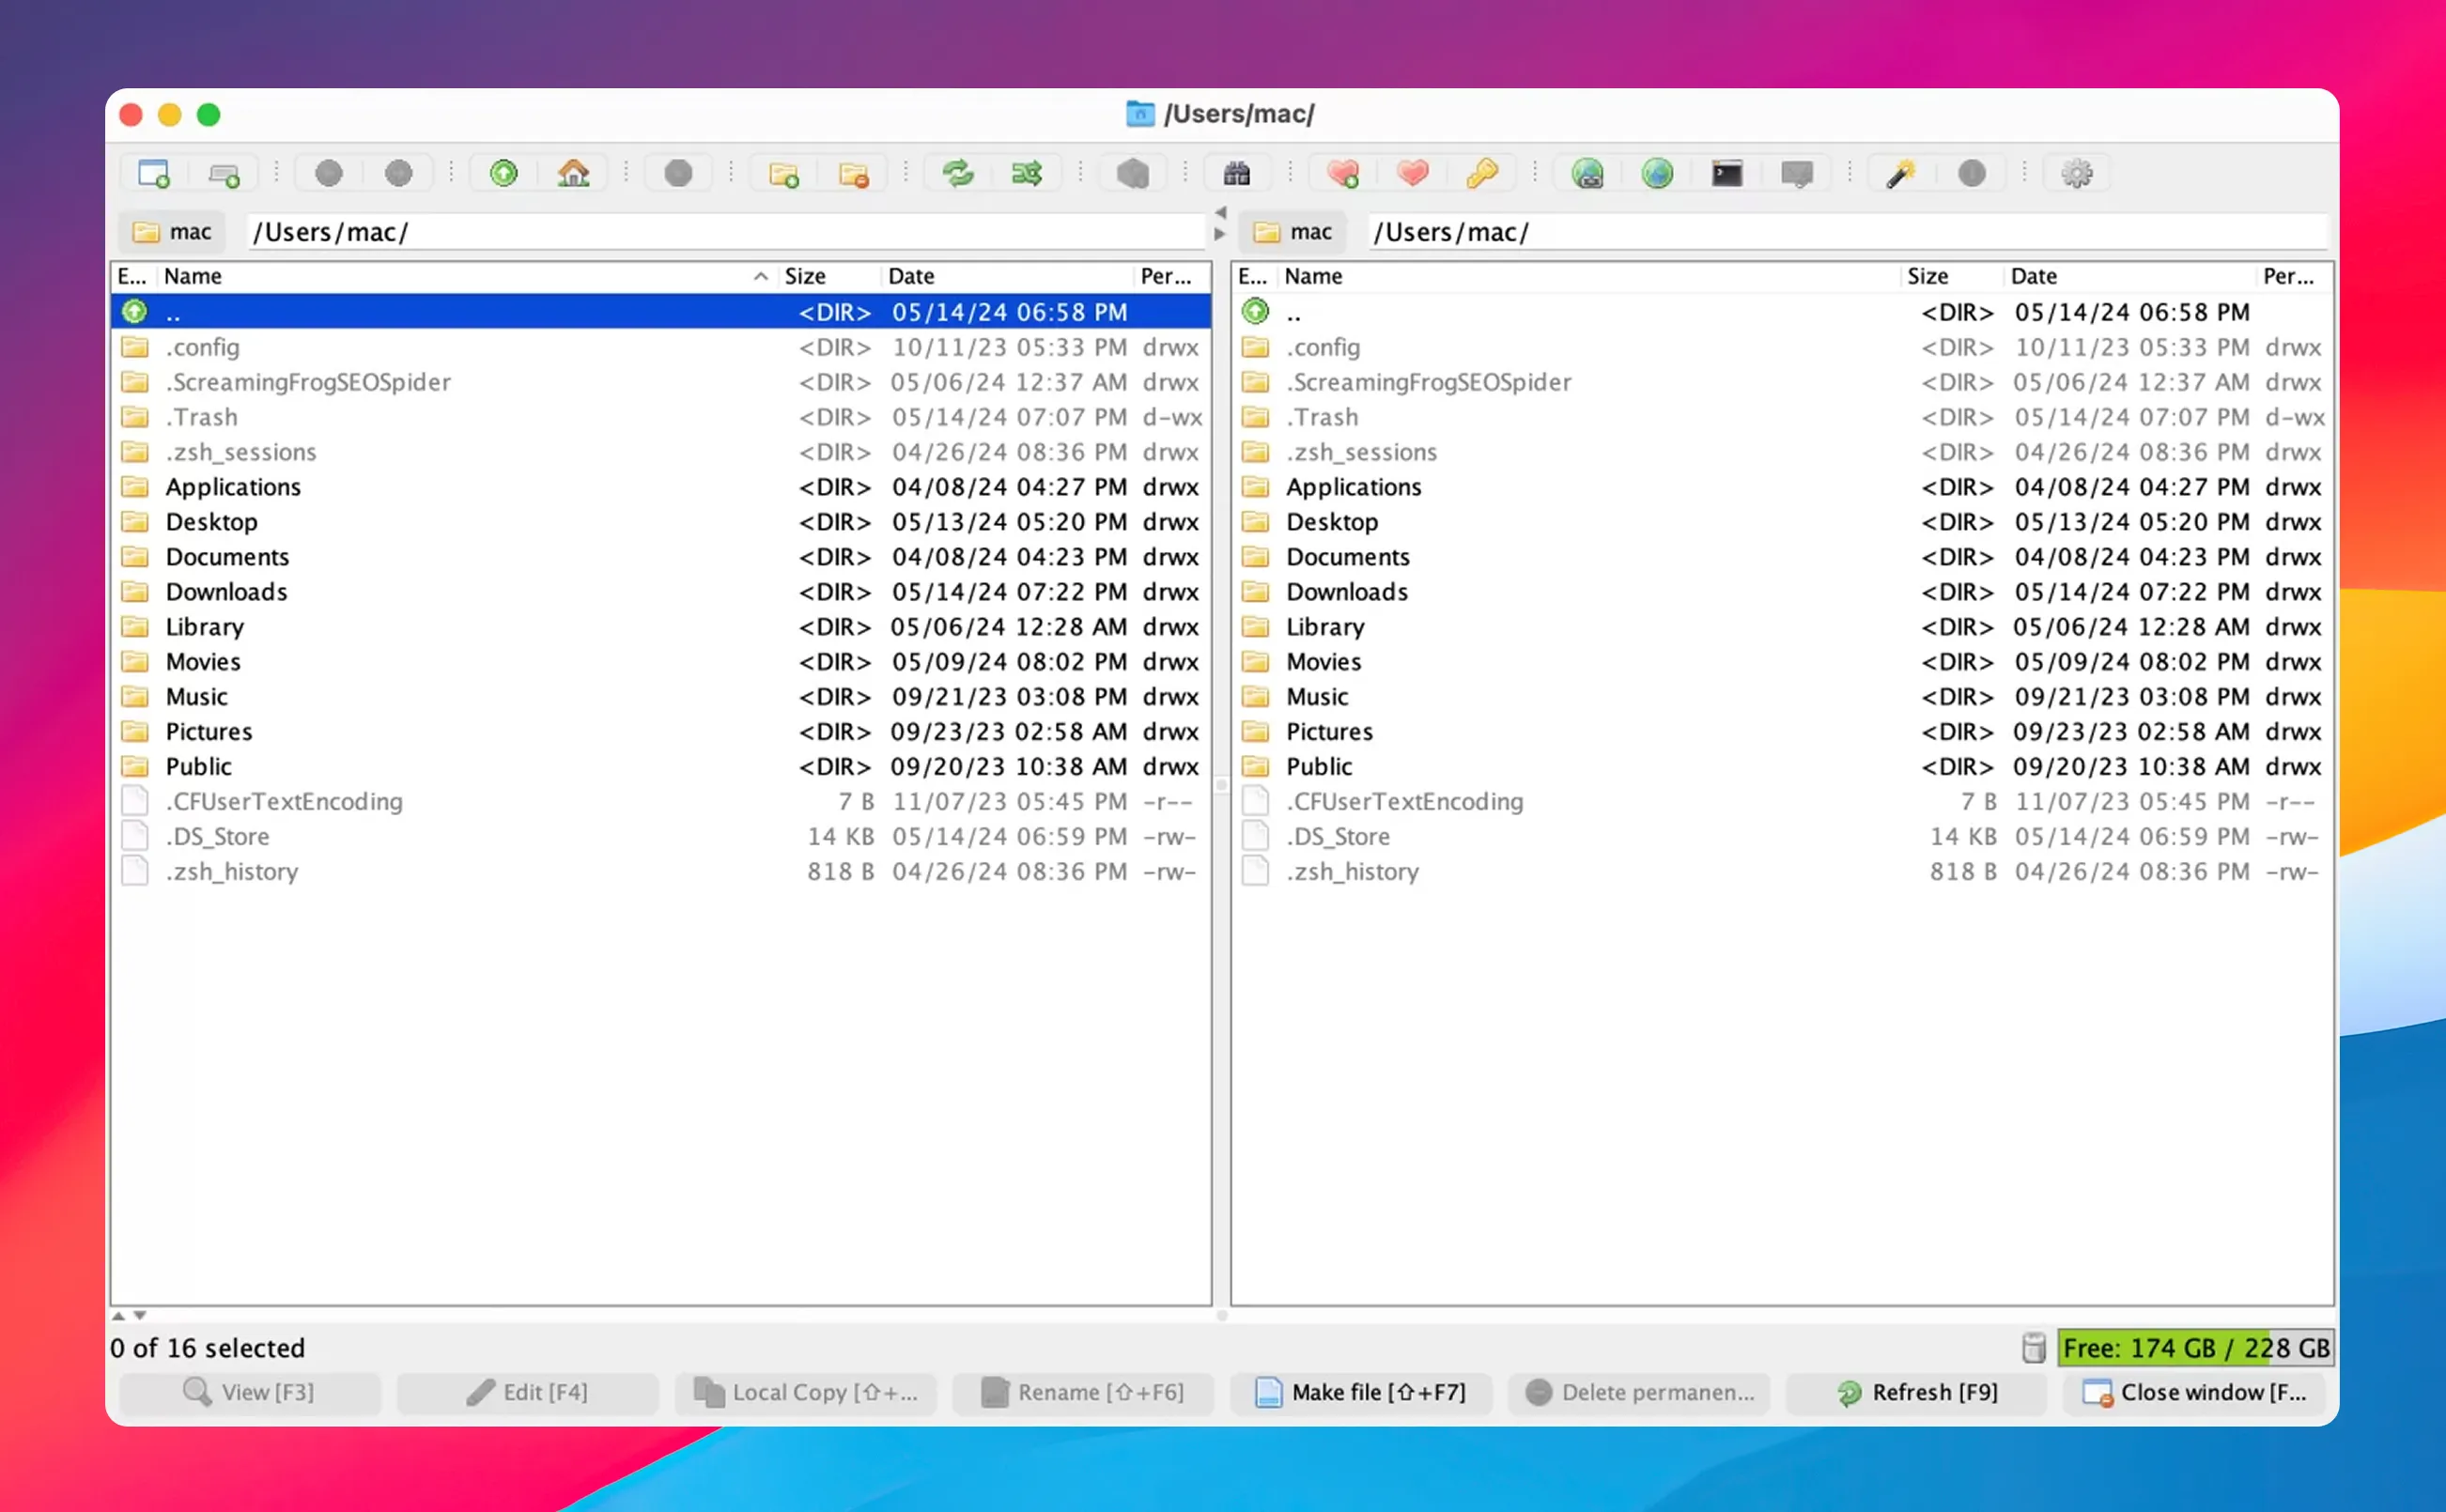Select parent '..' row in right panel
The height and width of the screenshot is (1512, 2446).
click(x=1783, y=312)
